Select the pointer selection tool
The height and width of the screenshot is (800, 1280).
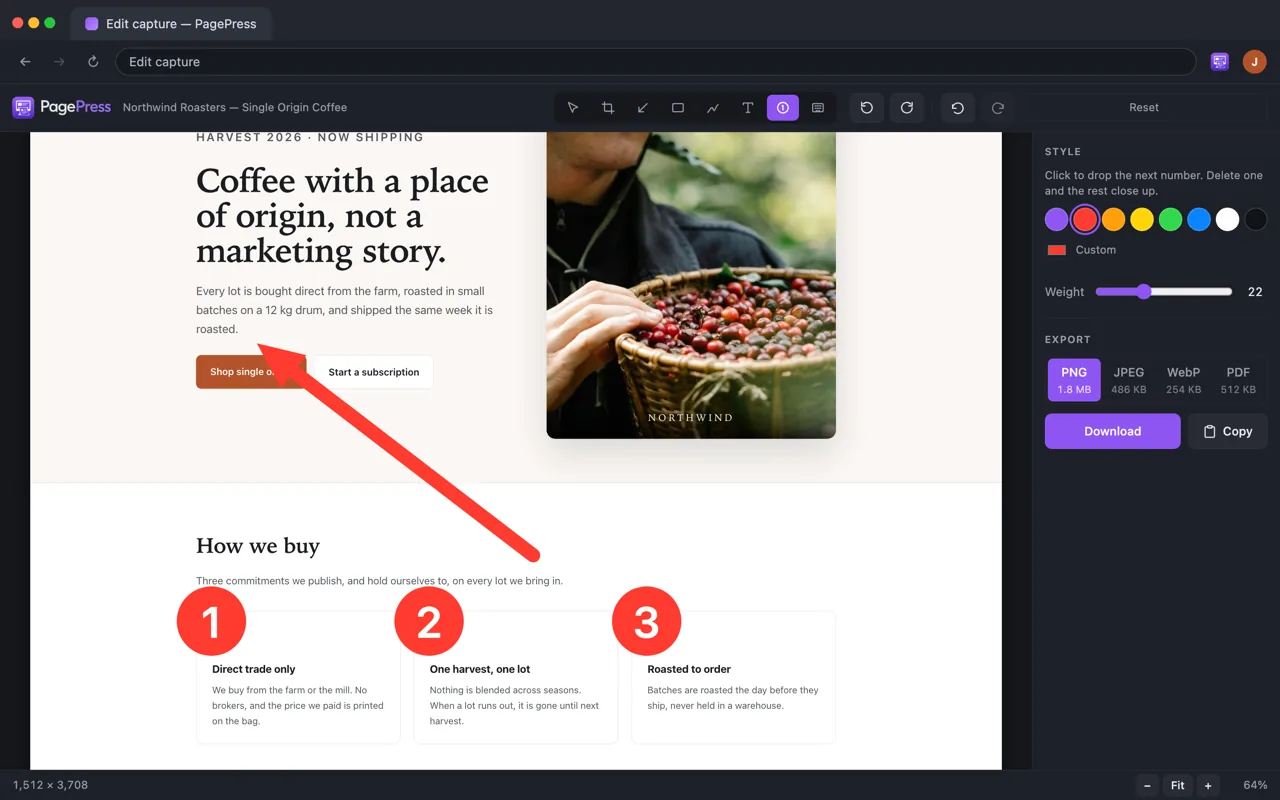pyautogui.click(x=573, y=108)
